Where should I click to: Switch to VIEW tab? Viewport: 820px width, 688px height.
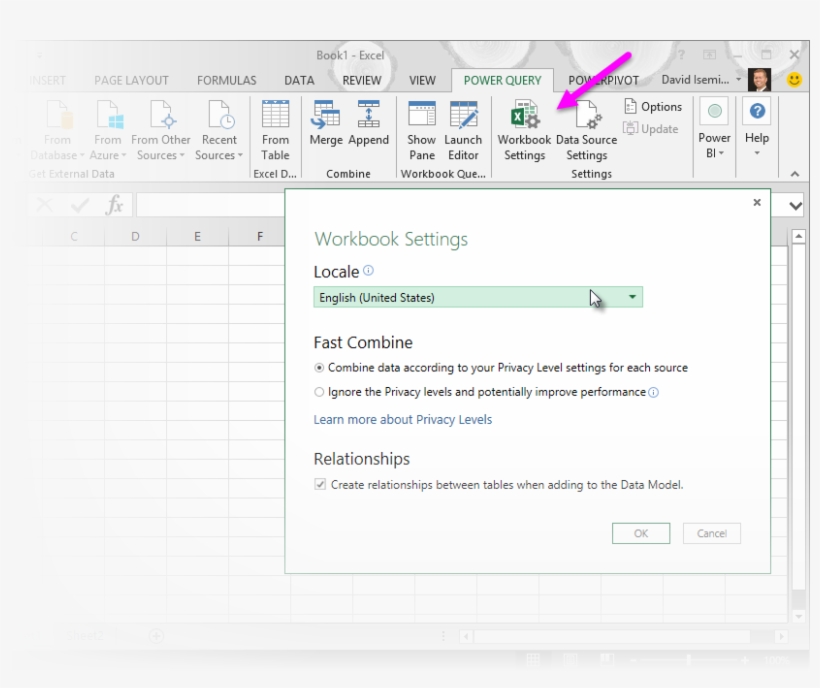tap(422, 81)
